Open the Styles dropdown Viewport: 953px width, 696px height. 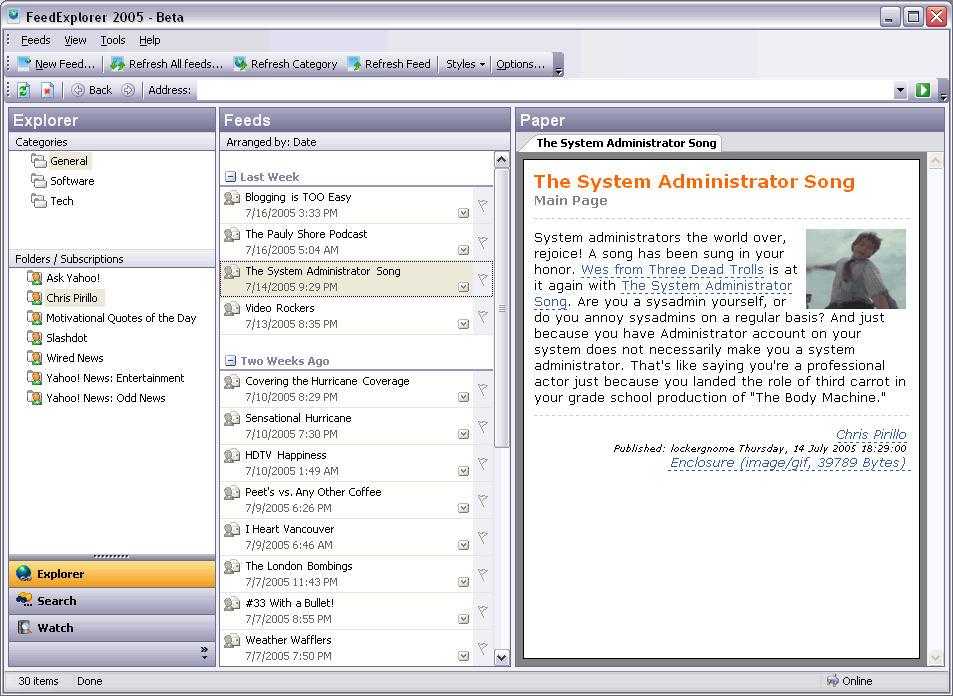(x=466, y=64)
